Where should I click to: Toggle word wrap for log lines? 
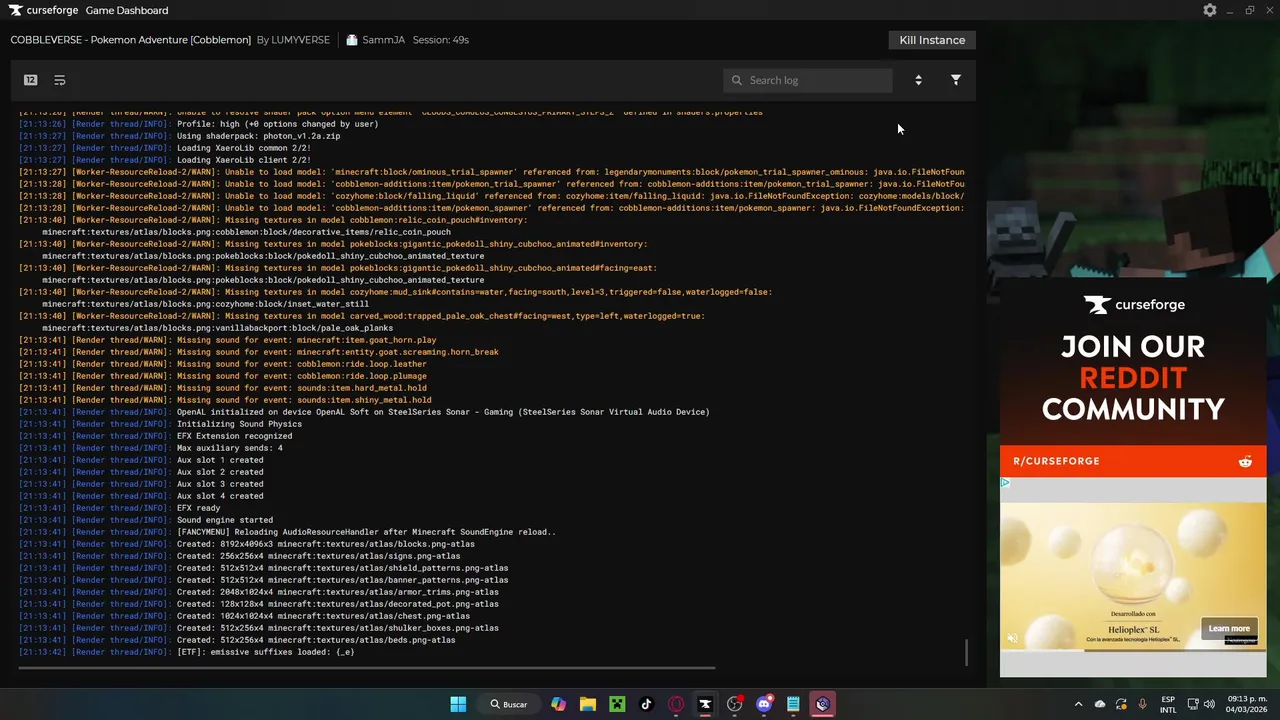pyautogui.click(x=59, y=80)
